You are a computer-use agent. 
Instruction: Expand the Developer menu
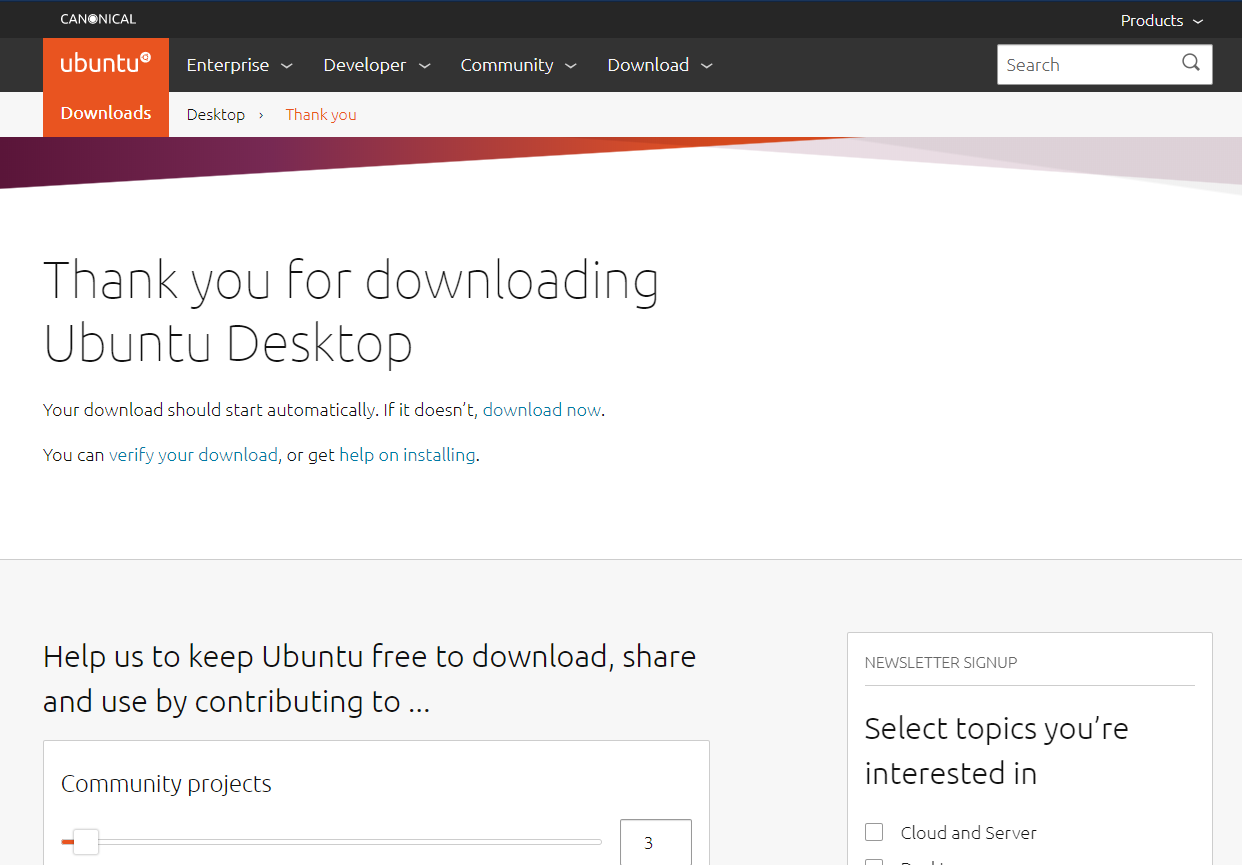[x=376, y=65]
